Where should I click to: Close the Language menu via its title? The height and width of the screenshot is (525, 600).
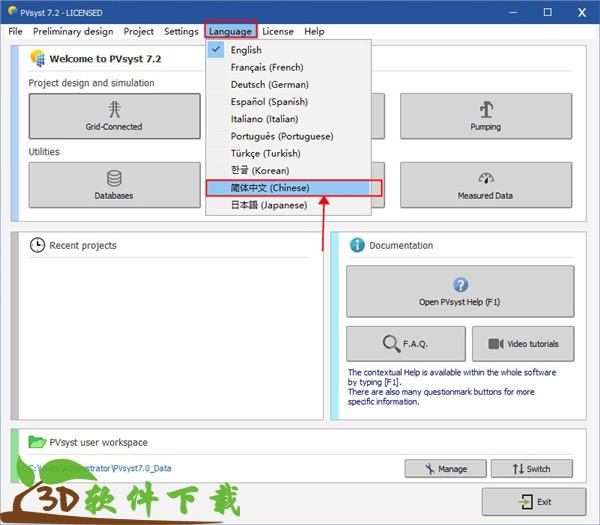click(x=230, y=31)
